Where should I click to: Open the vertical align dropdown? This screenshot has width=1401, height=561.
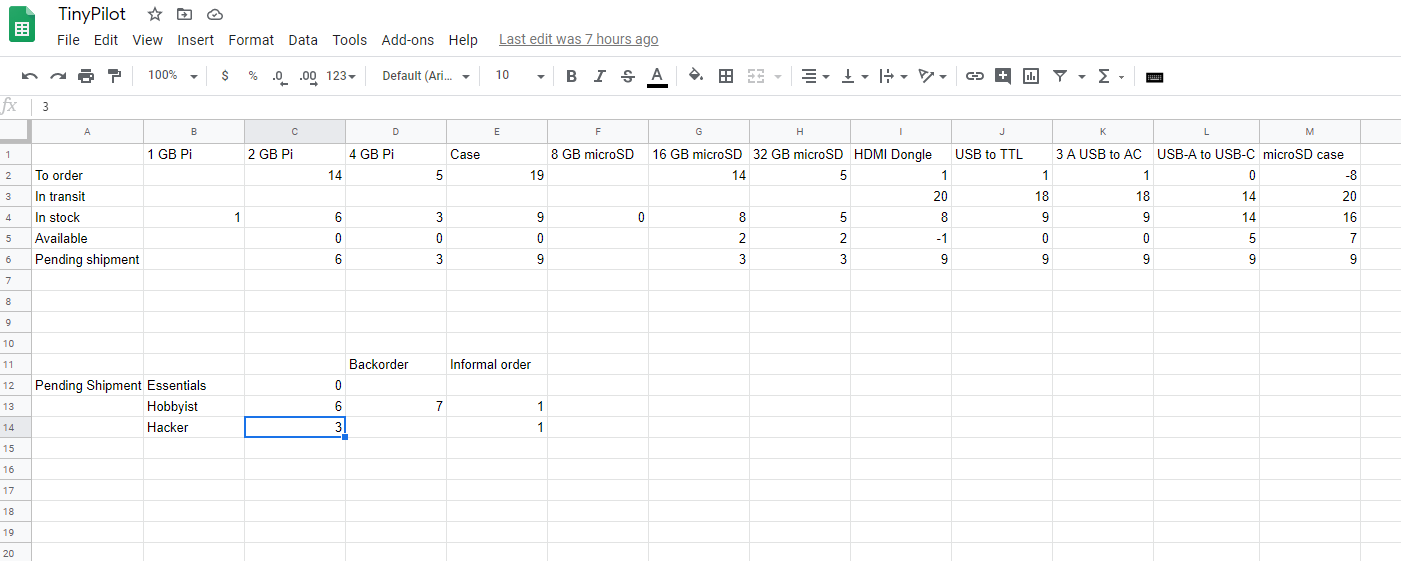click(854, 76)
